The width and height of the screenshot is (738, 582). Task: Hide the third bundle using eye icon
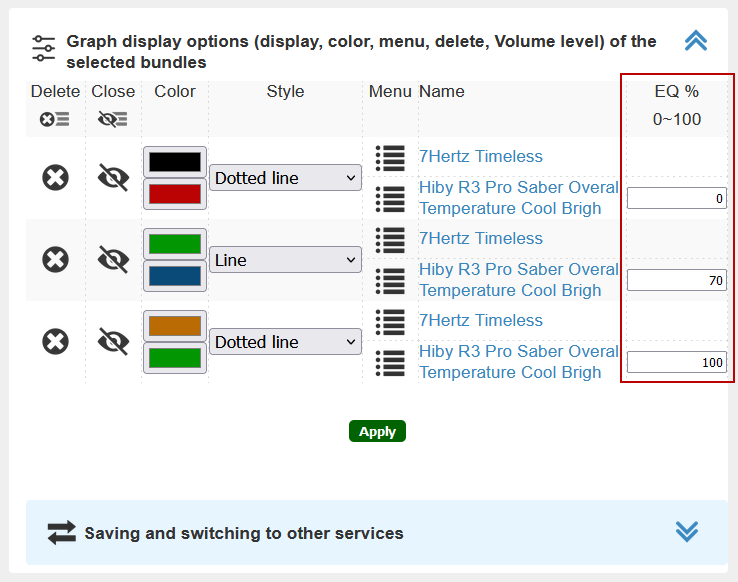coord(113,341)
